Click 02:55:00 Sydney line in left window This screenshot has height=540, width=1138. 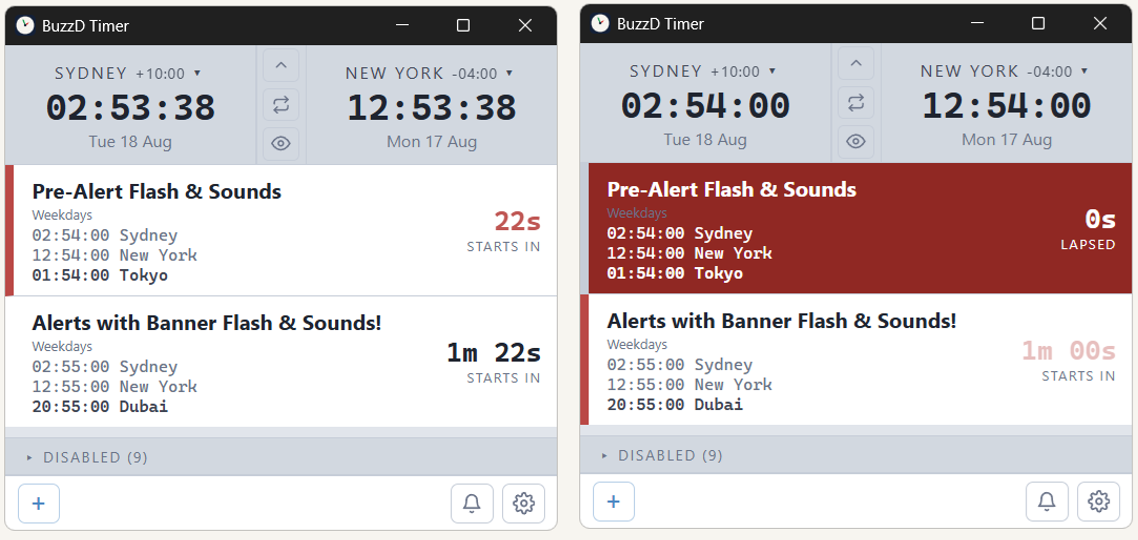[105, 367]
